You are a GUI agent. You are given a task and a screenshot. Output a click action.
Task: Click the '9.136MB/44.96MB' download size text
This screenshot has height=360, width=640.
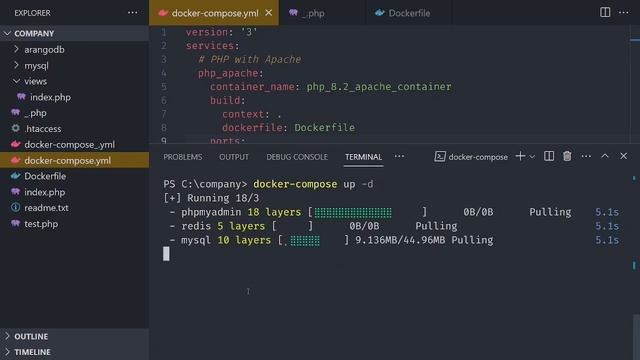400,240
